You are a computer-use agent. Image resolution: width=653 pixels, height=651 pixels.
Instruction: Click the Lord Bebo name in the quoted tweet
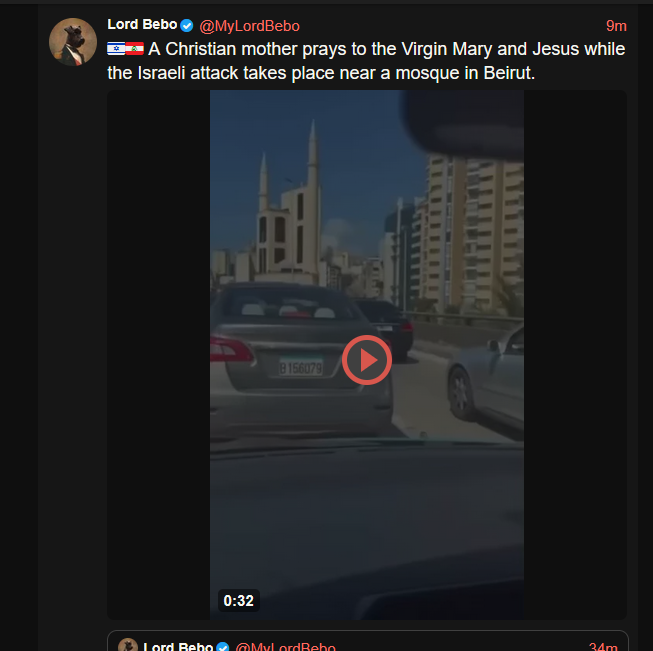178,646
